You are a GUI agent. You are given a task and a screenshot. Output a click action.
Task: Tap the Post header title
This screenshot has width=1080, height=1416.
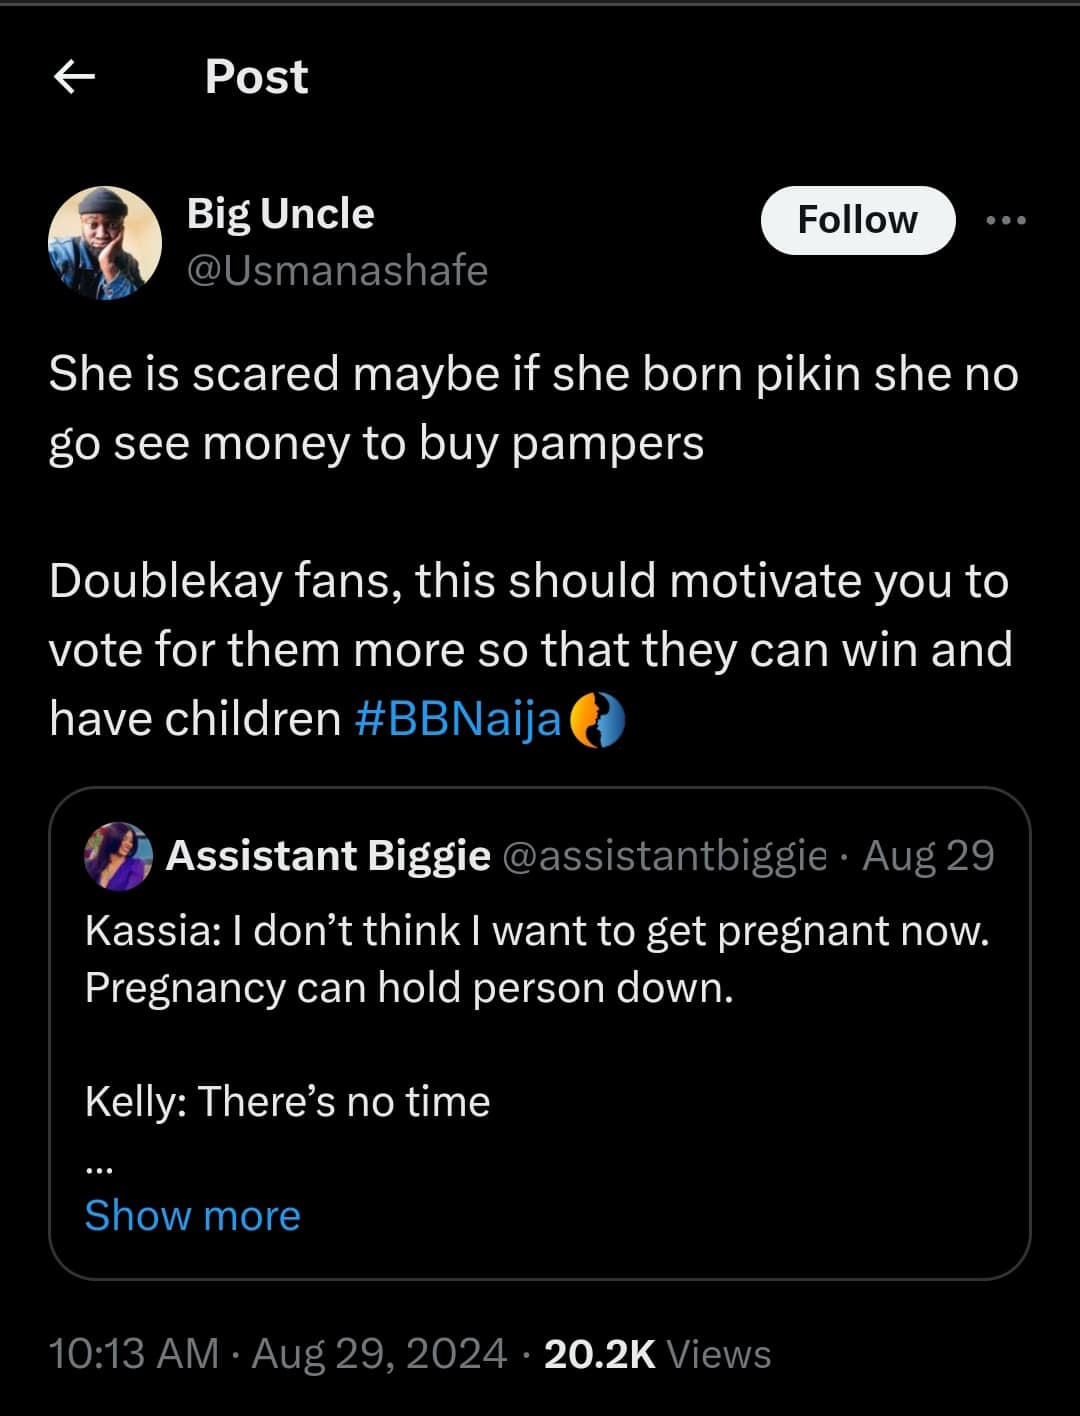coord(256,76)
